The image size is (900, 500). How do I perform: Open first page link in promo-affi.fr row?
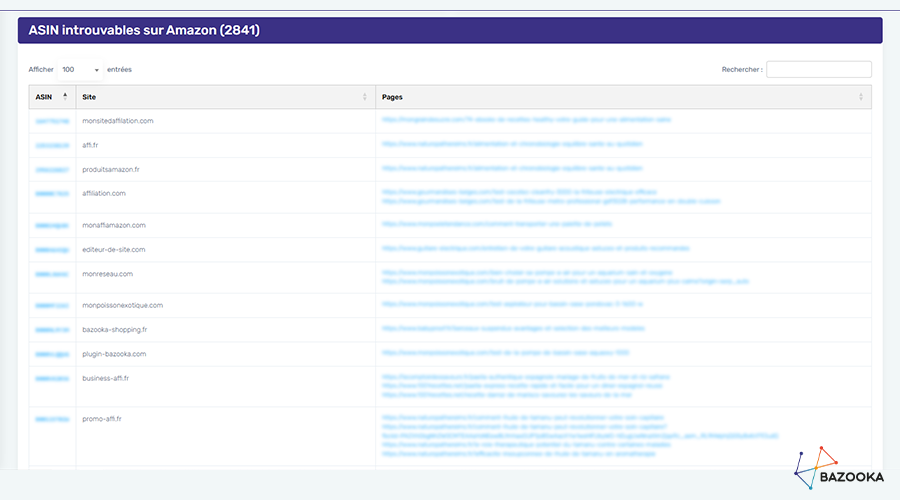[523, 417]
